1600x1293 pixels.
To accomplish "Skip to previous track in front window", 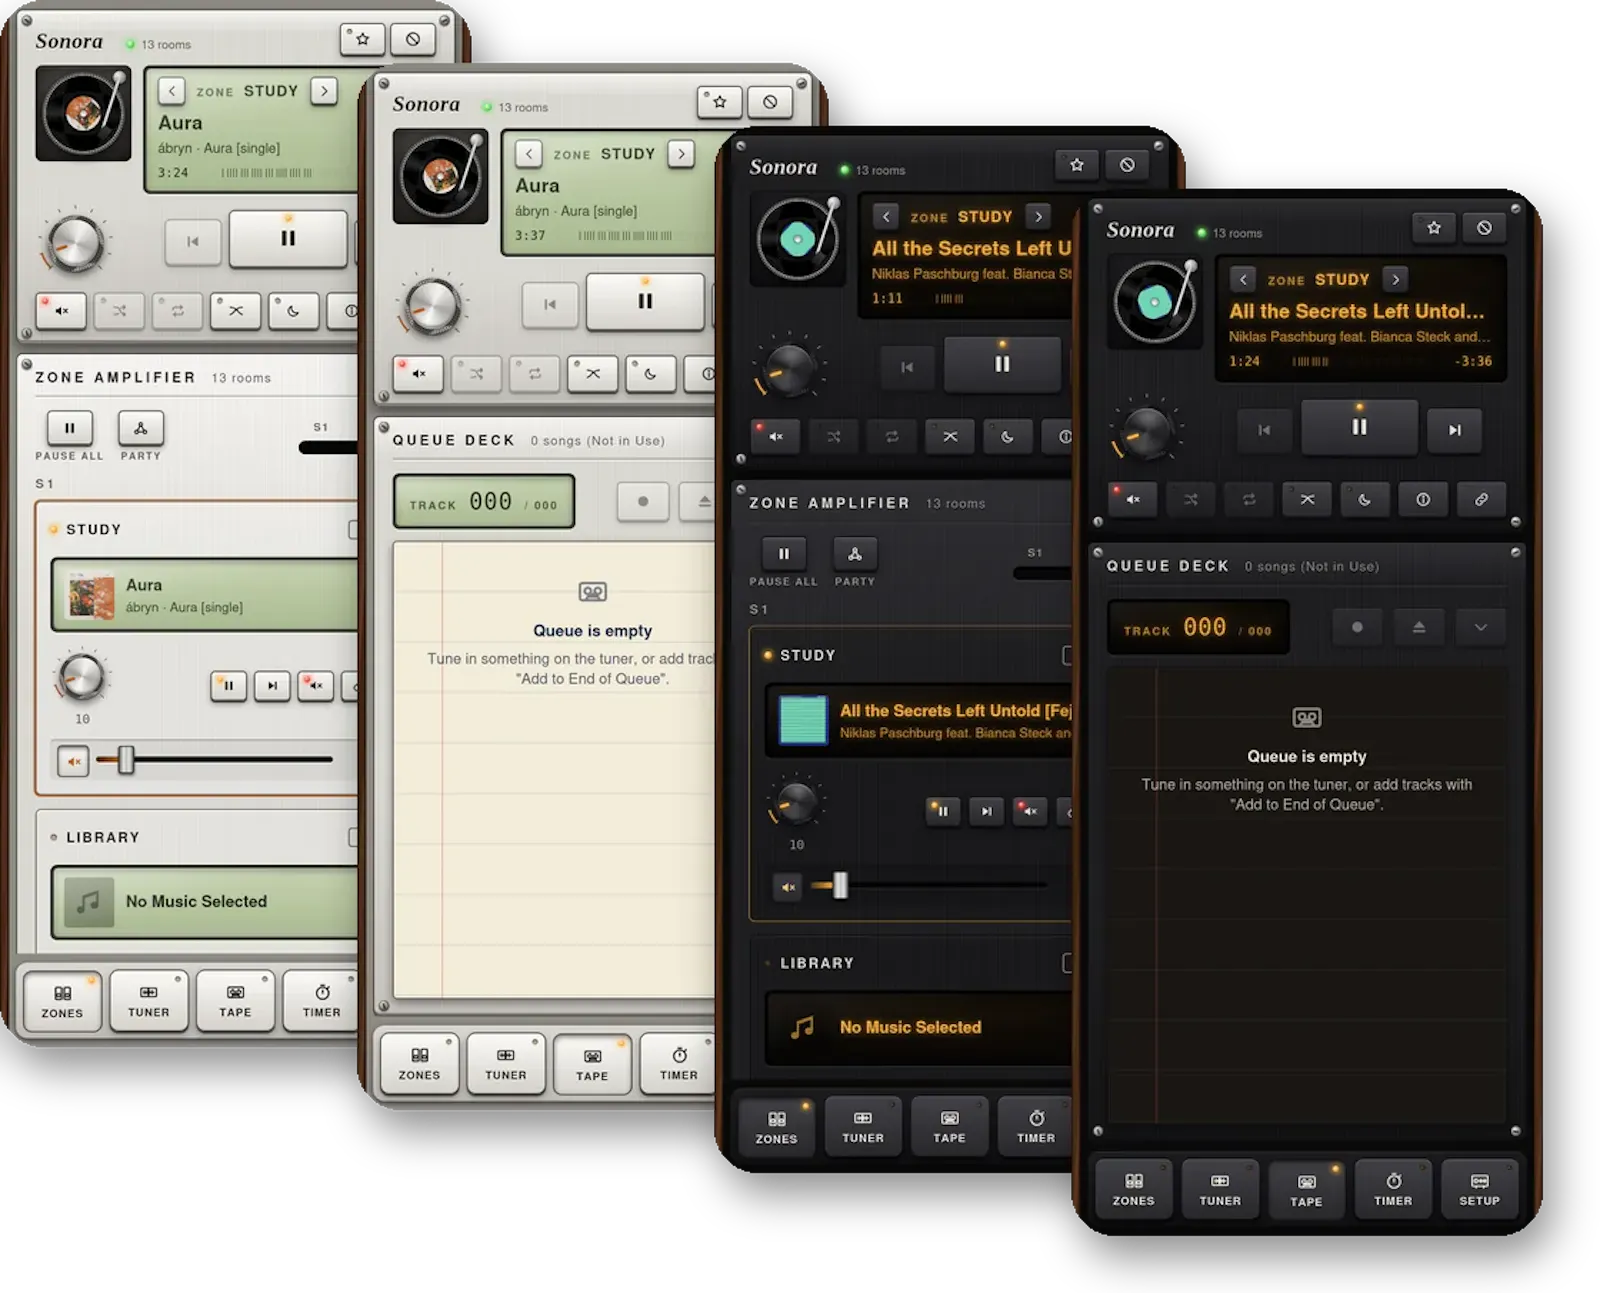I will pyautogui.click(x=1264, y=430).
